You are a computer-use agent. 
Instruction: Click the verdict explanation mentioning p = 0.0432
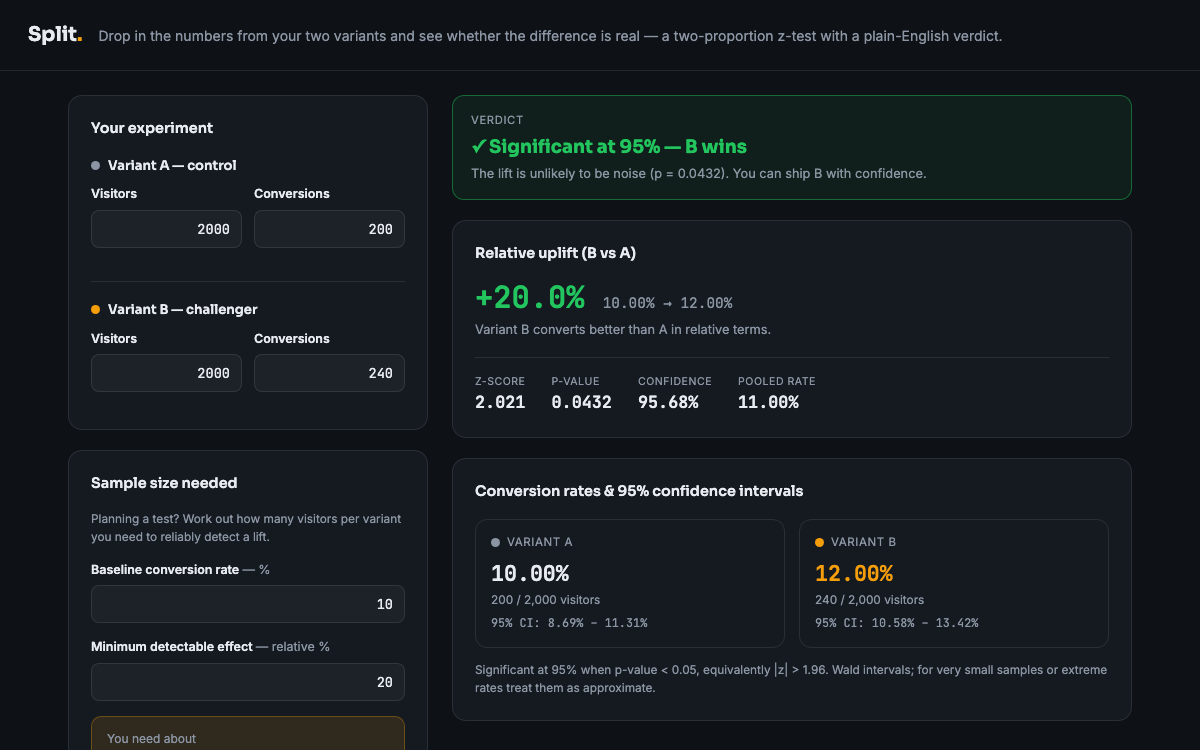tap(699, 173)
